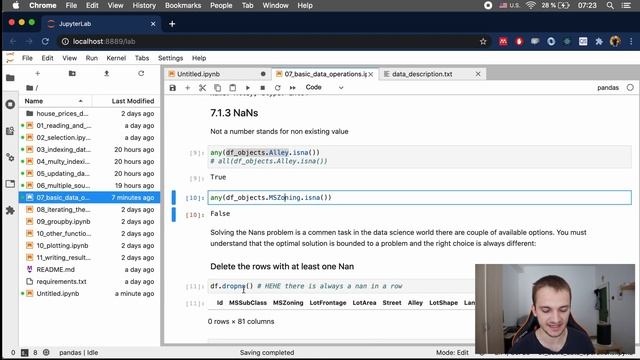Open 03_indexing_dat... notebook

pos(89,149)
